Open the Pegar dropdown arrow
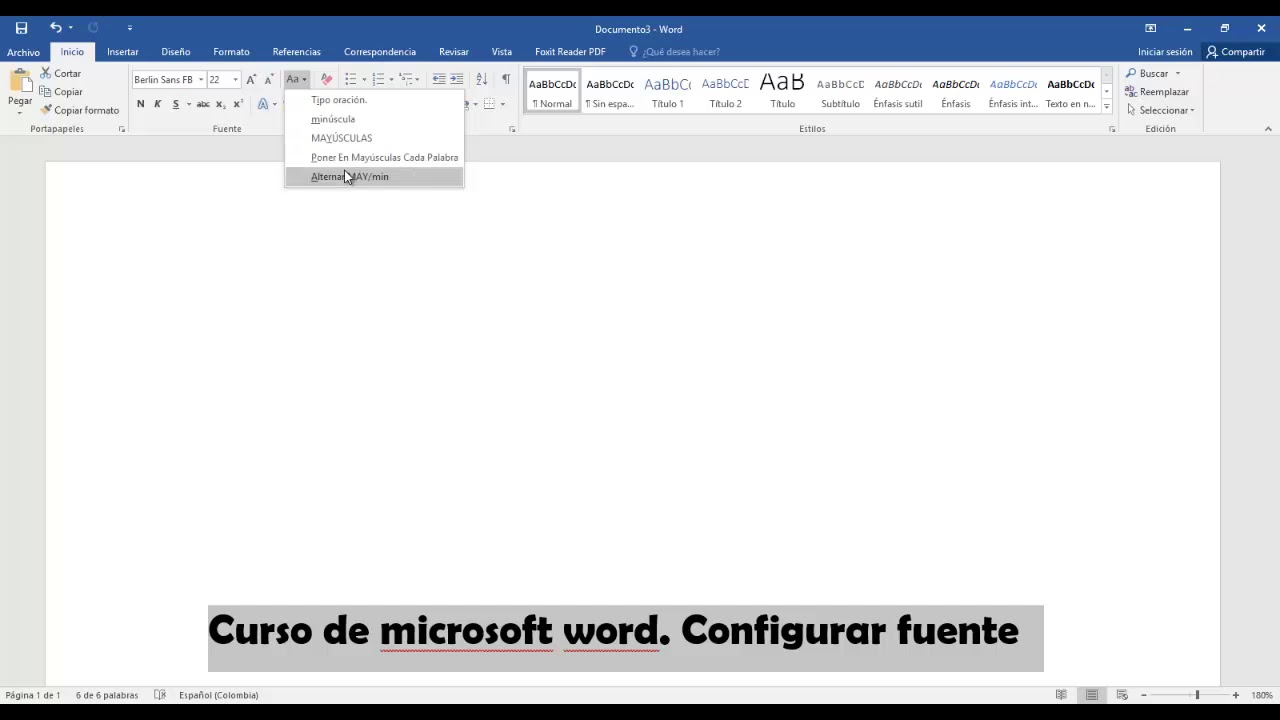 (x=20, y=112)
